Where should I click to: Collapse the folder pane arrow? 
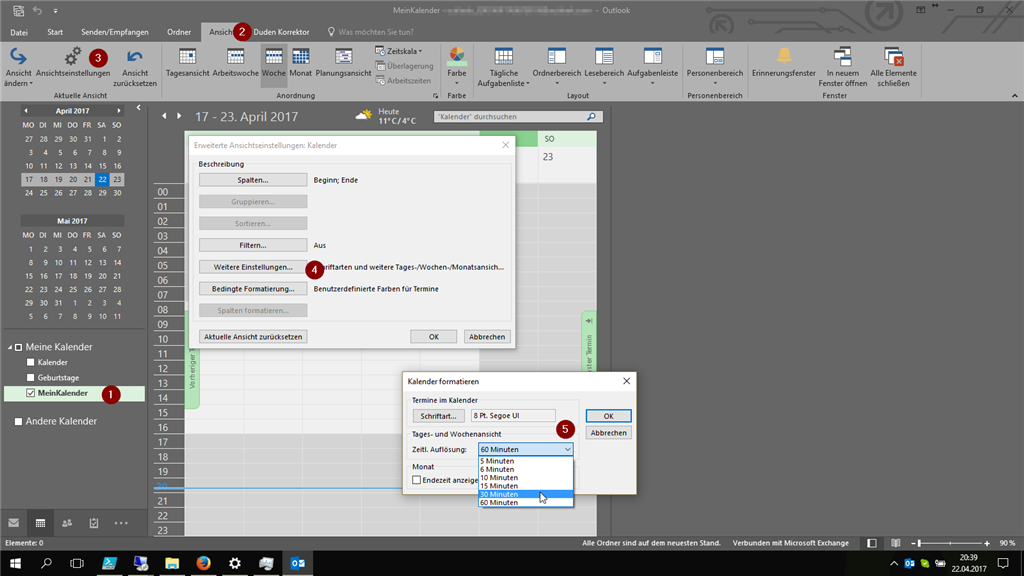pos(138,108)
